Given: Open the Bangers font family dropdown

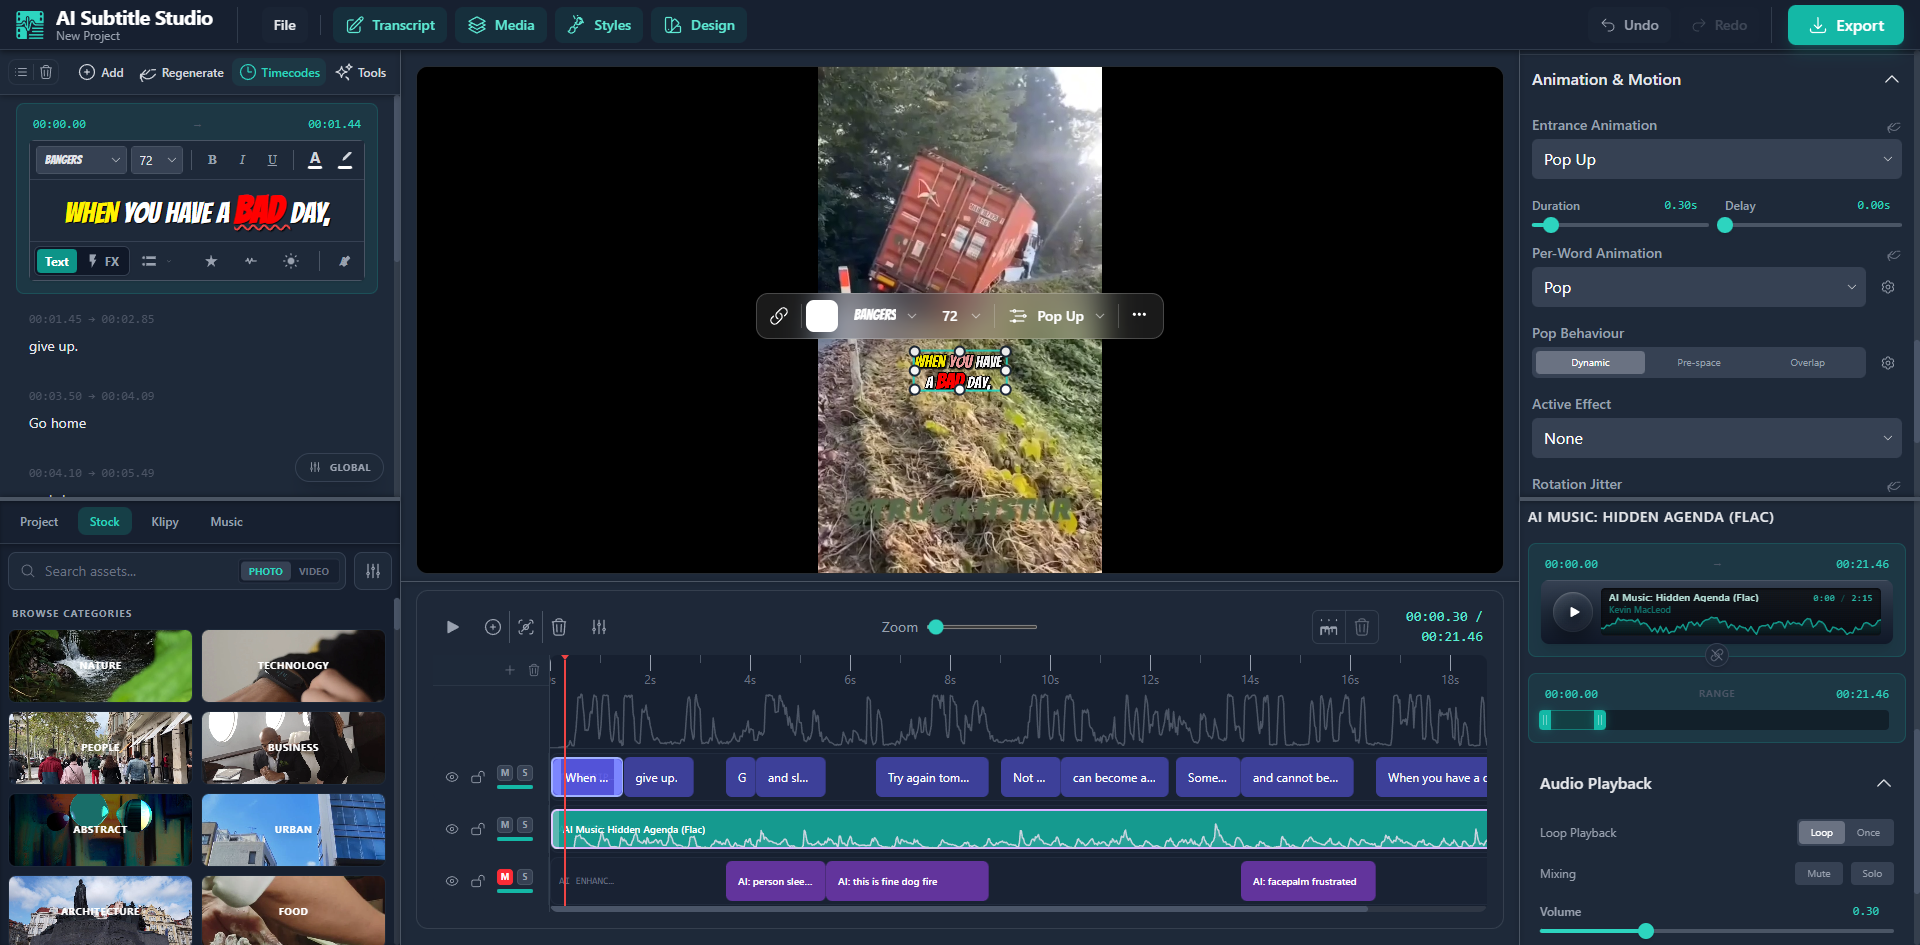Looking at the screenshot, I should pyautogui.click(x=80, y=160).
